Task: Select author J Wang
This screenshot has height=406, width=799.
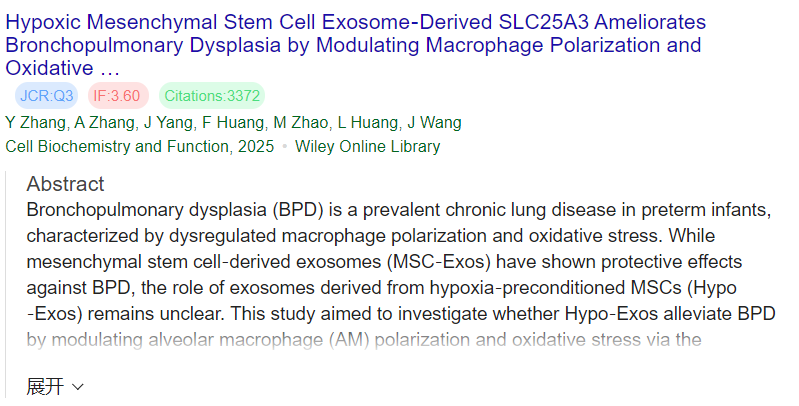Action: pos(433,123)
